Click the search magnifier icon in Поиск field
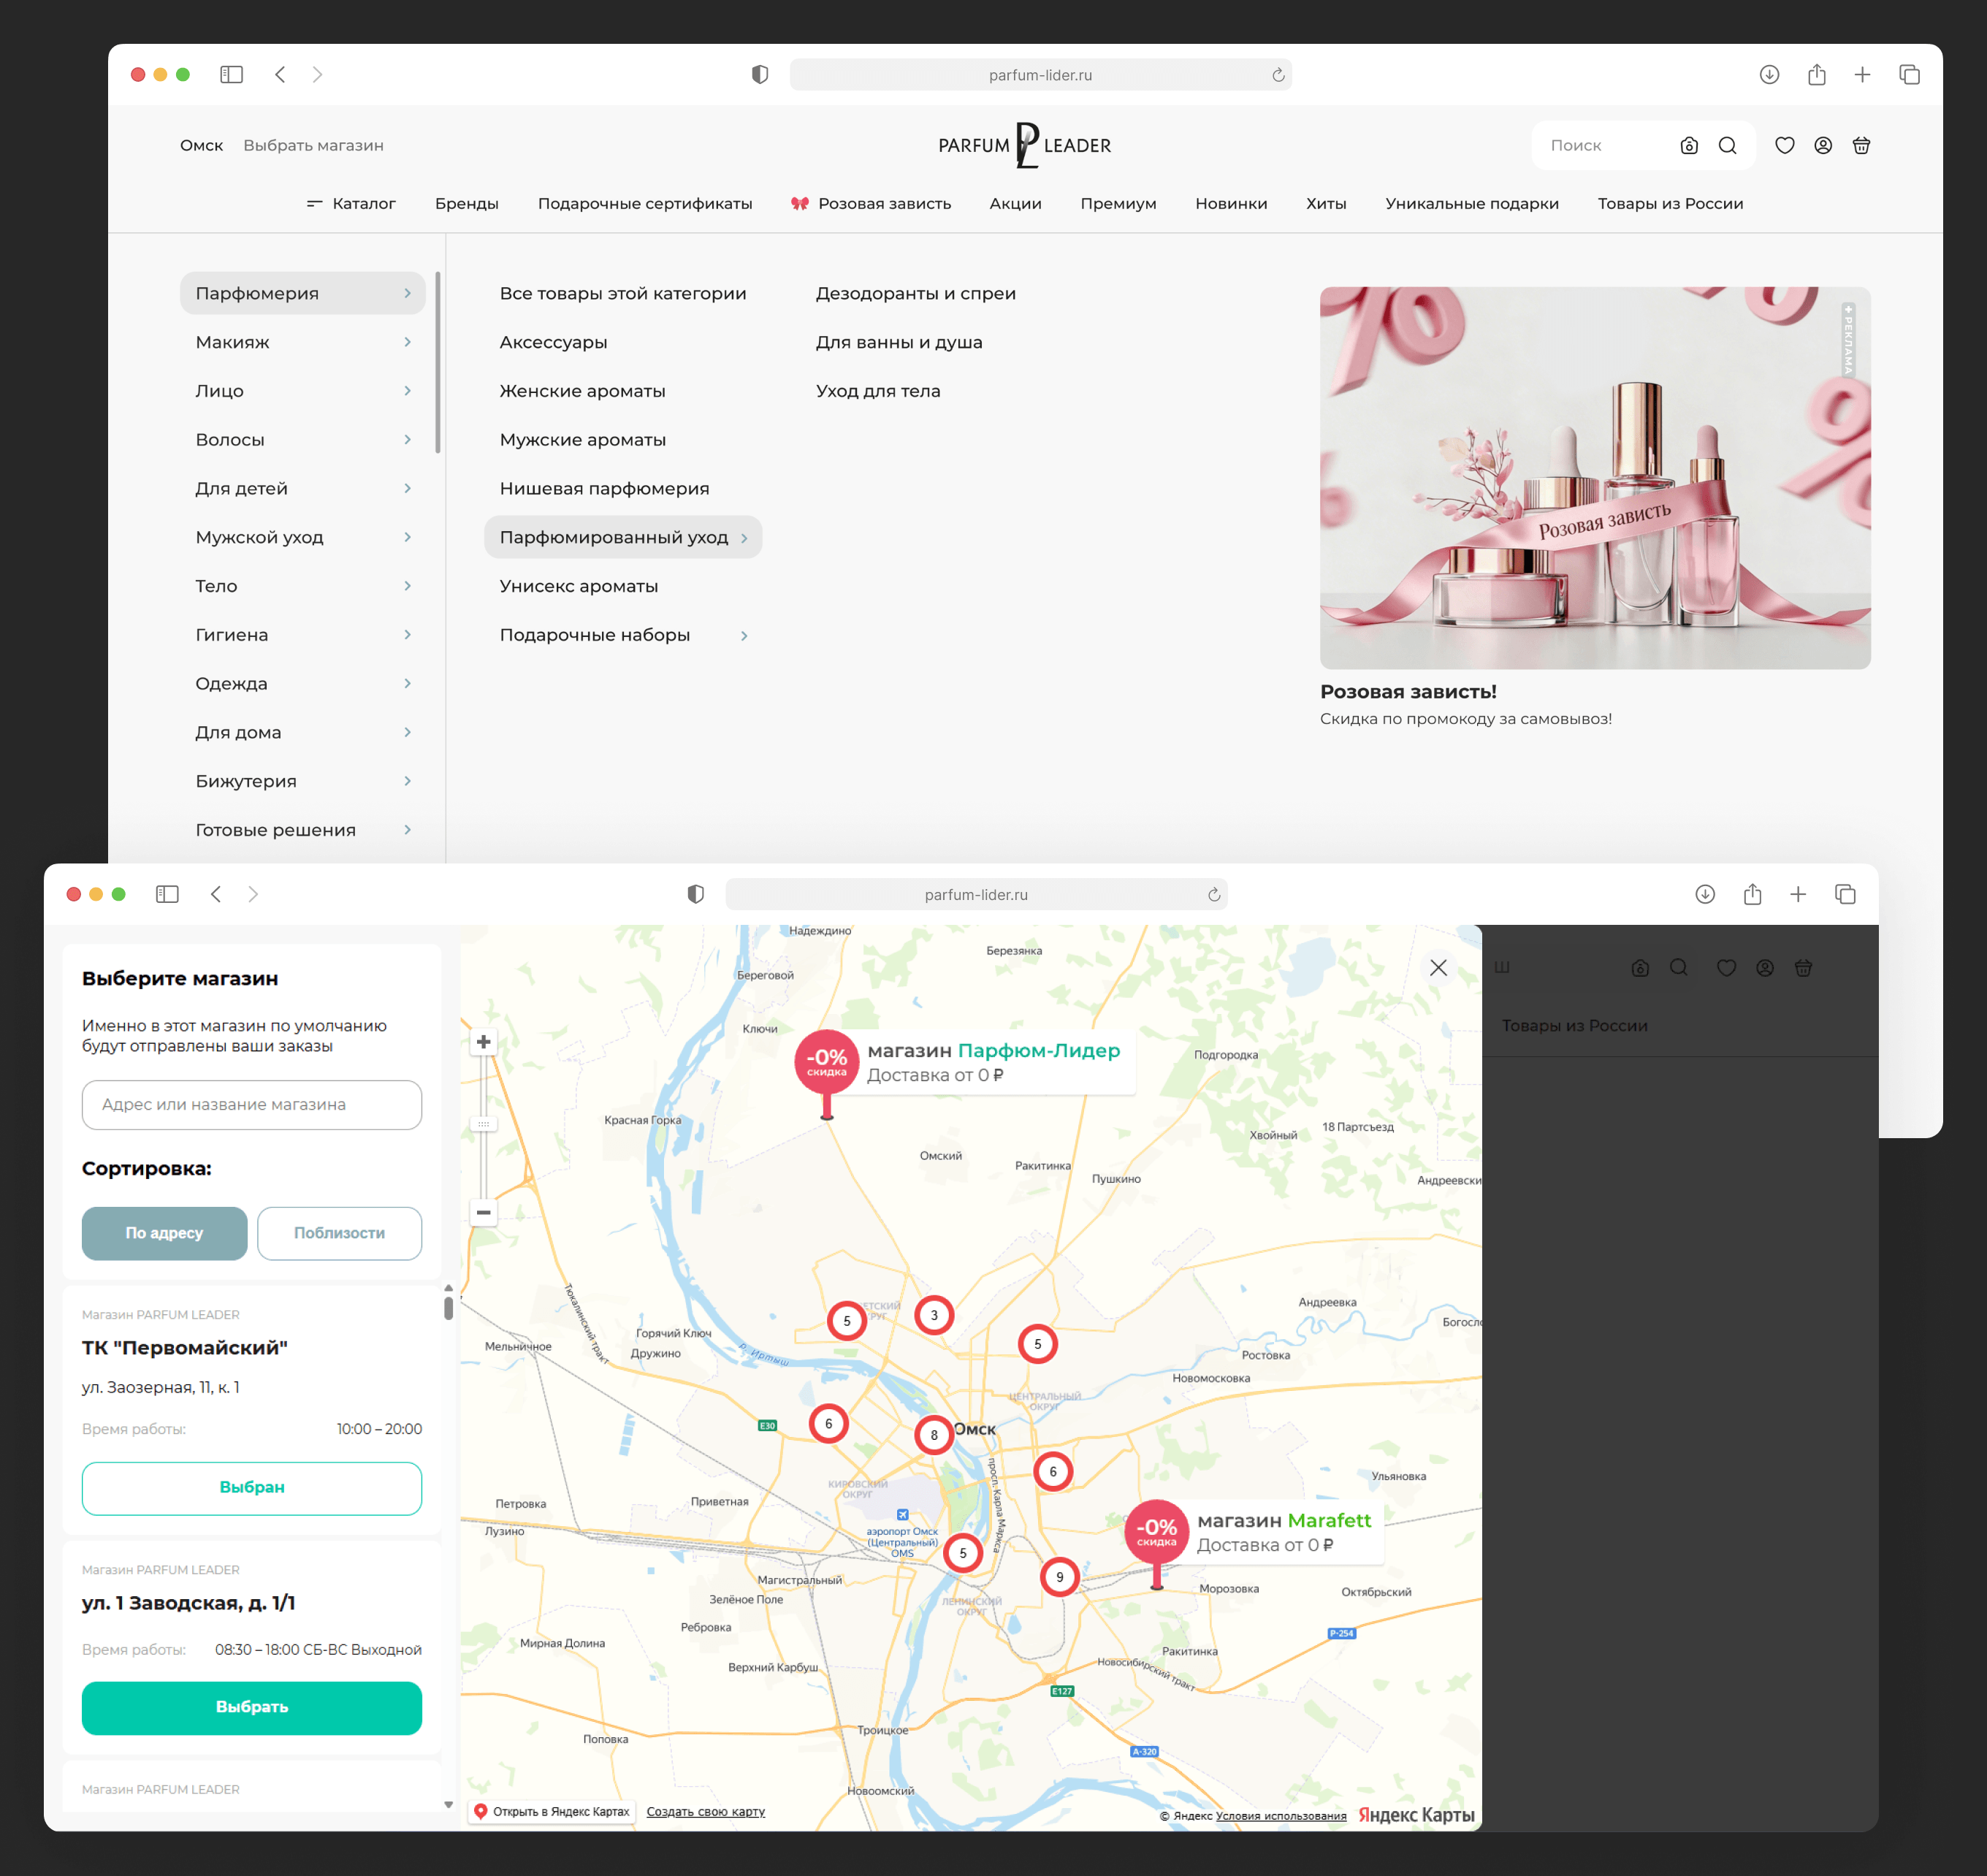The height and width of the screenshot is (1876, 1987). [x=1727, y=146]
